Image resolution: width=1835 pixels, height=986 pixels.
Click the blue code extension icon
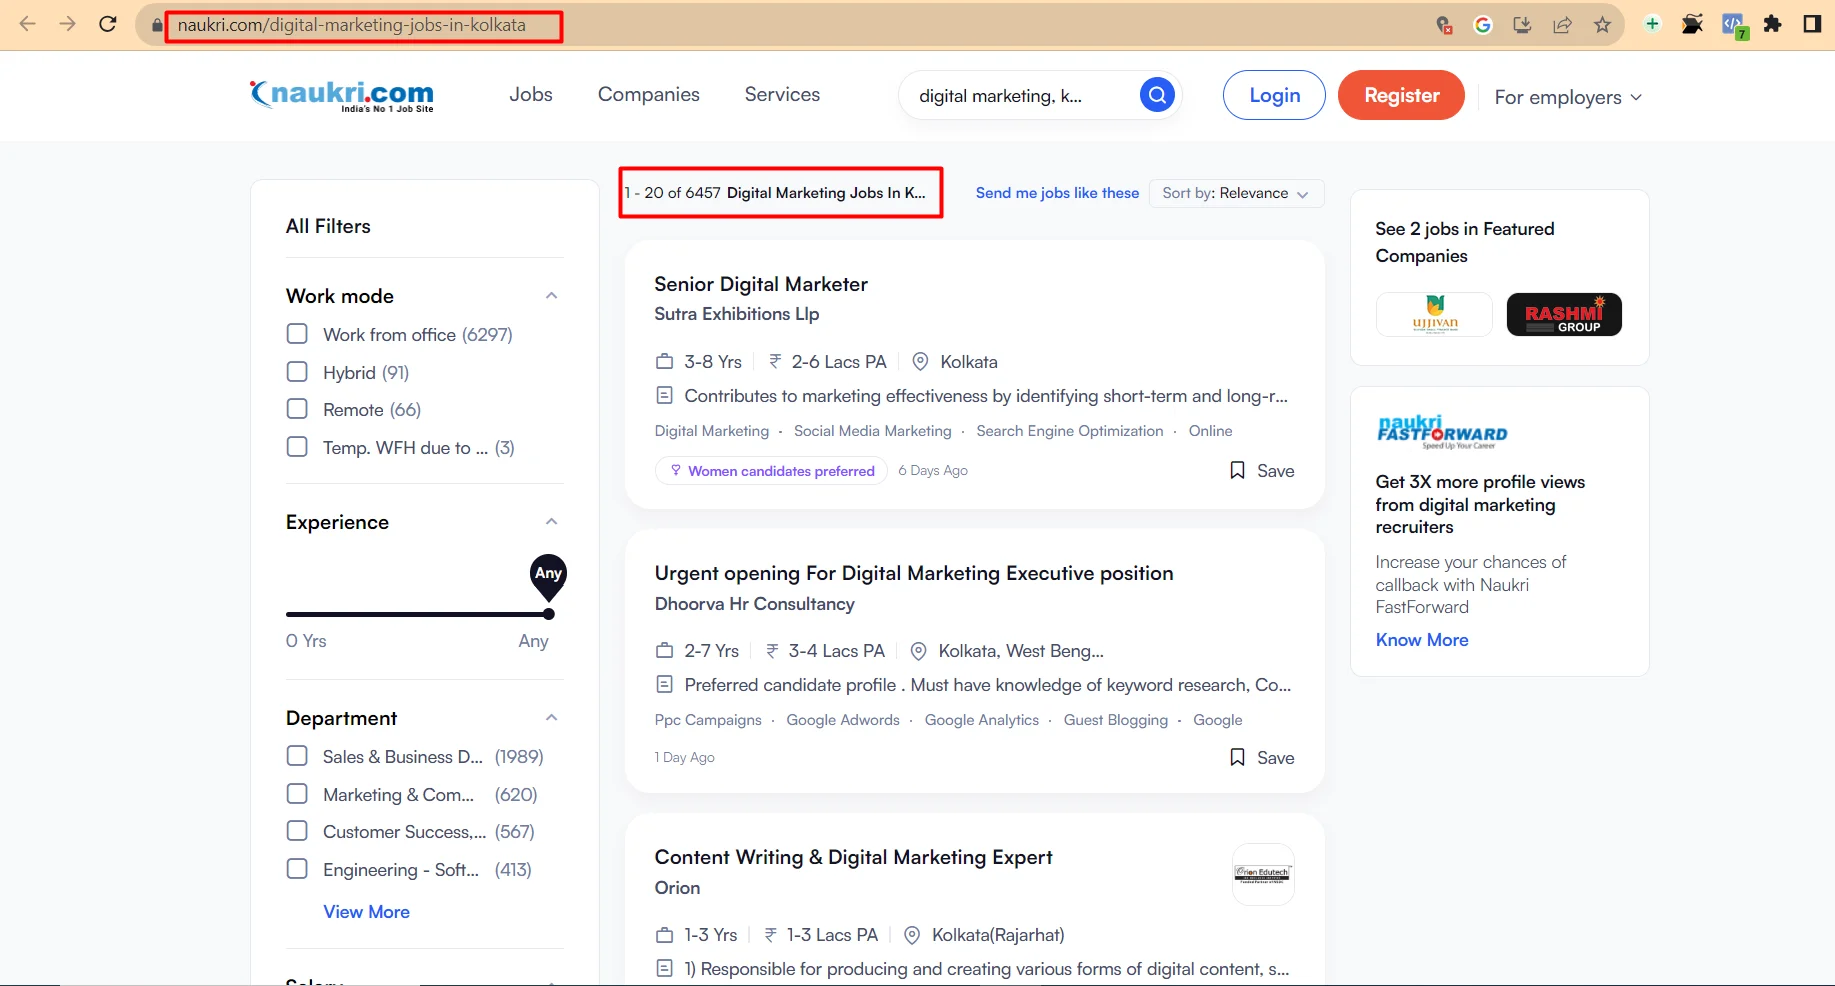pyautogui.click(x=1733, y=25)
